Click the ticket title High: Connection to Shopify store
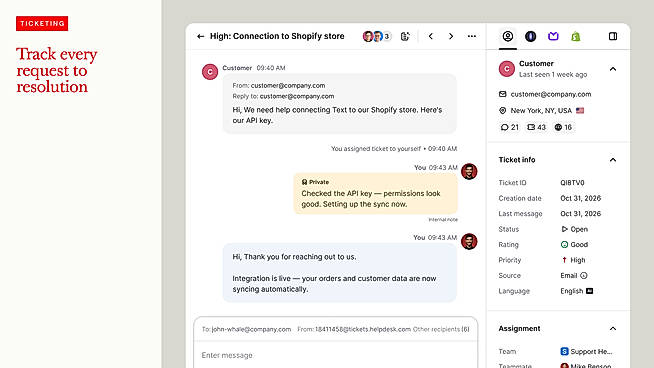 point(277,36)
